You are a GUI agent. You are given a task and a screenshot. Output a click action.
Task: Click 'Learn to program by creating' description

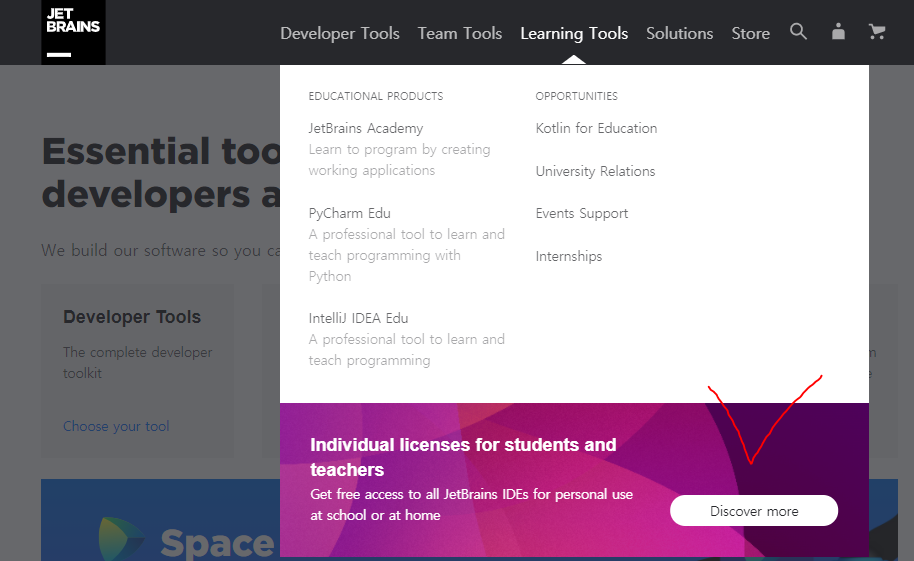pos(399,149)
